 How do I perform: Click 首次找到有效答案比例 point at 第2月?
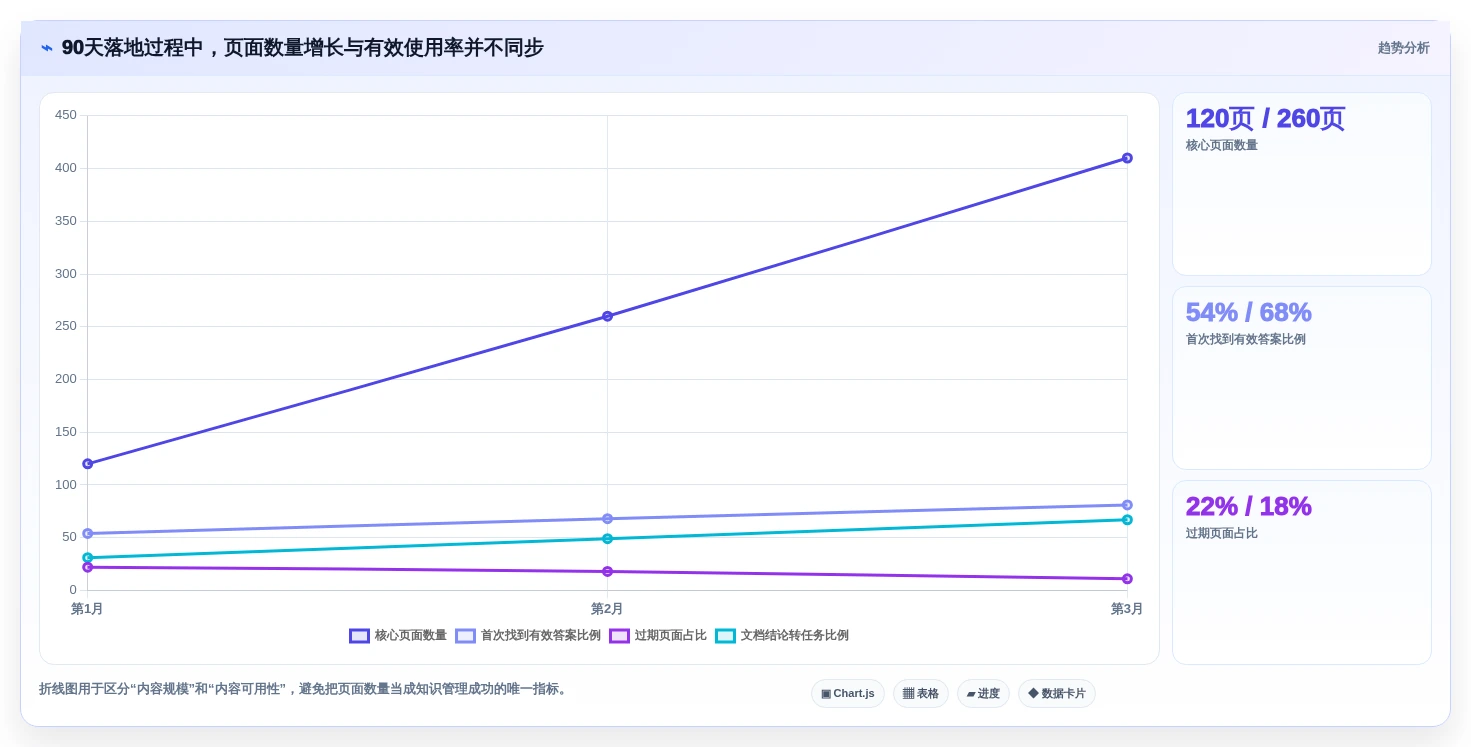[607, 519]
